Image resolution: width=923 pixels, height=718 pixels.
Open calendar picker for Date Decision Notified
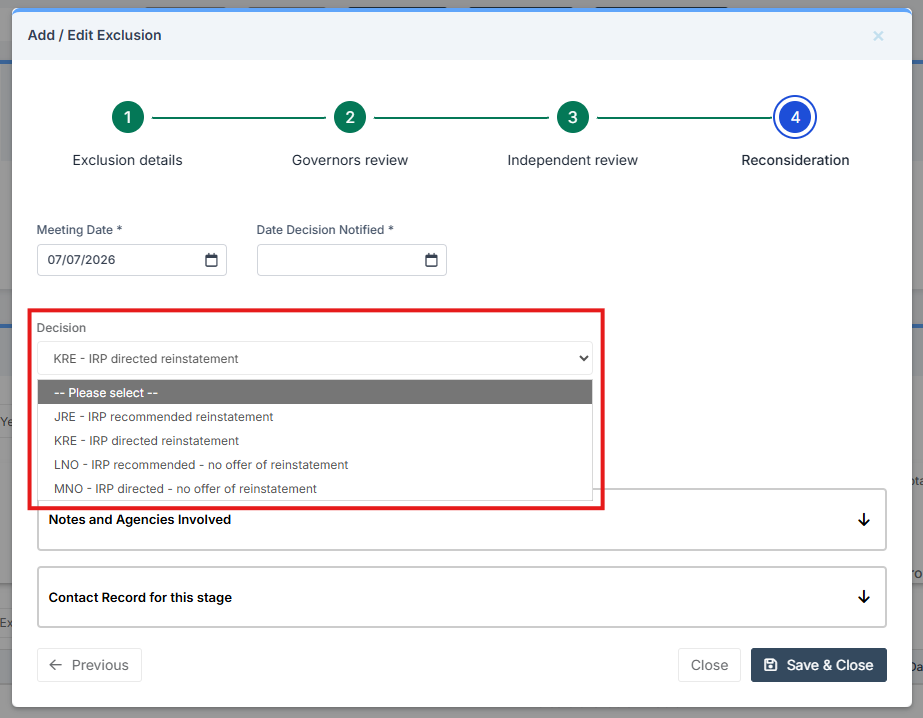[x=431, y=260]
